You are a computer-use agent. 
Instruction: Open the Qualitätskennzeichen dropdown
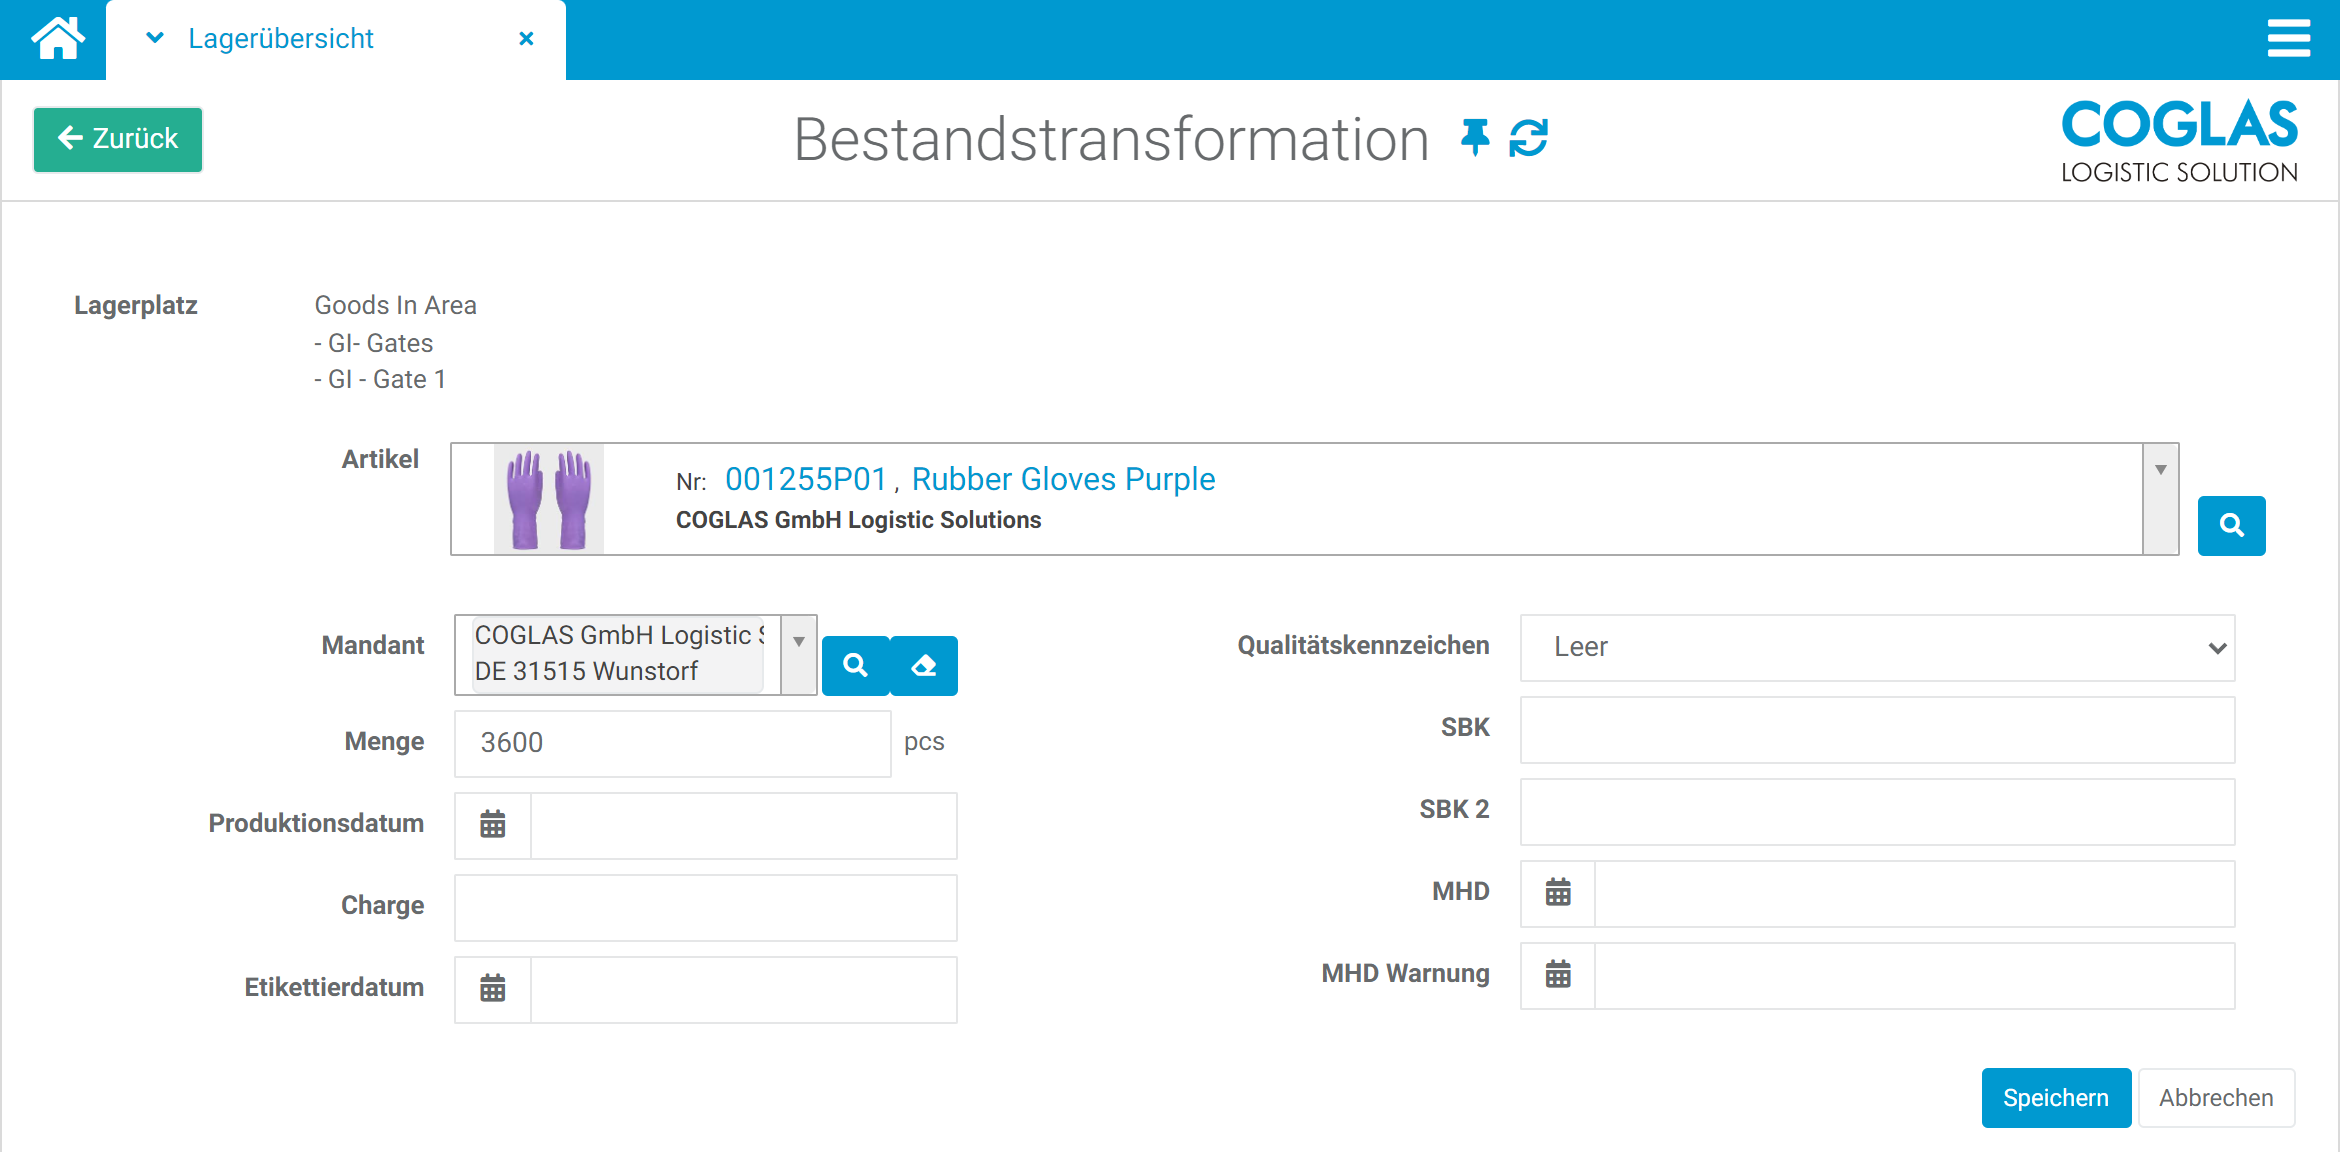pyautogui.click(x=1877, y=648)
